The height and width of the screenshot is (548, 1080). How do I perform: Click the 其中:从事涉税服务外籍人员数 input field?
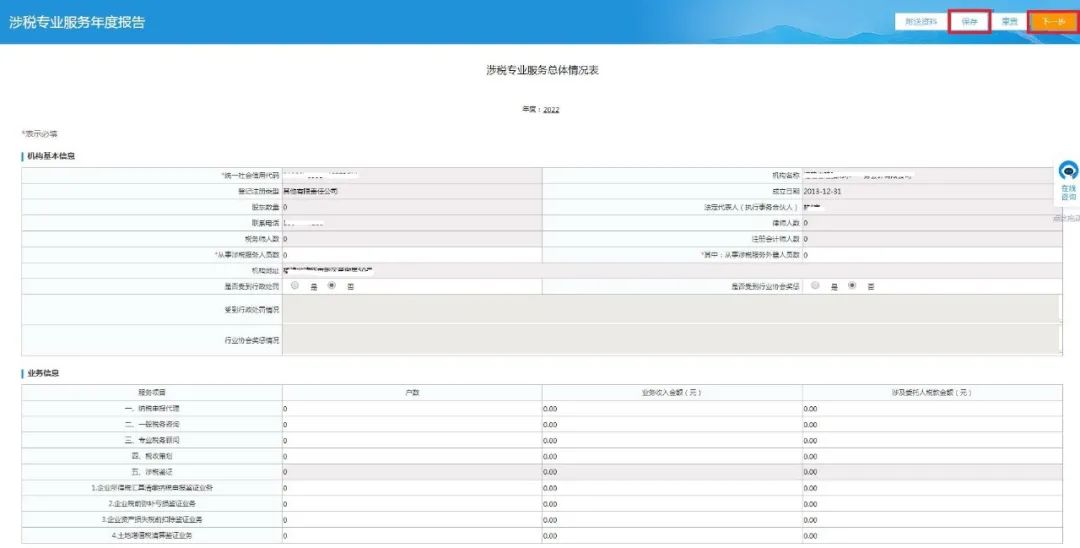pos(932,255)
